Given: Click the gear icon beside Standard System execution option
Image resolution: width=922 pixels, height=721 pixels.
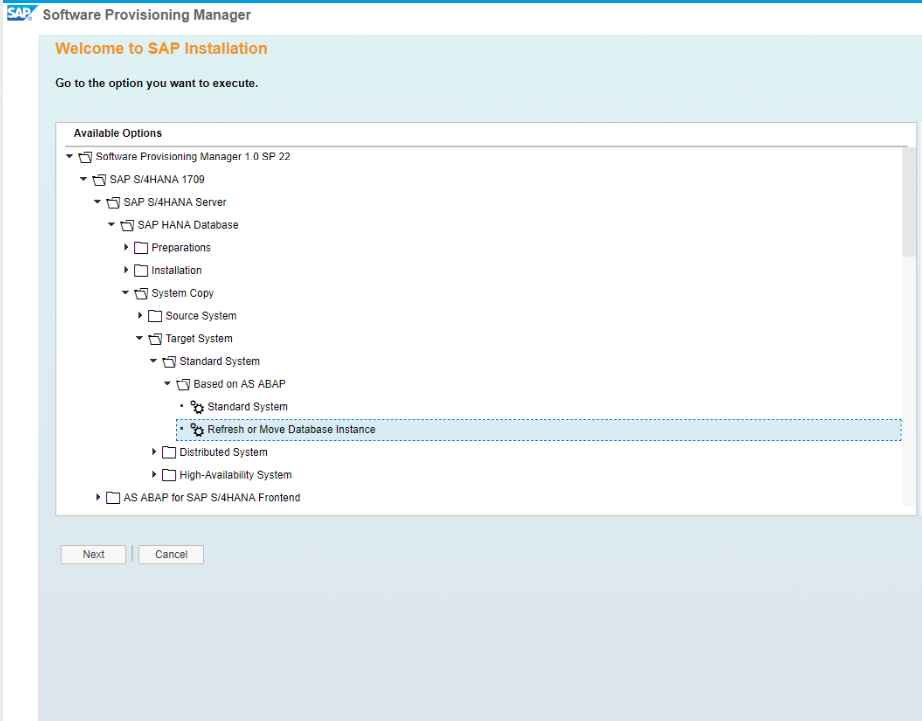Looking at the screenshot, I should (x=196, y=406).
